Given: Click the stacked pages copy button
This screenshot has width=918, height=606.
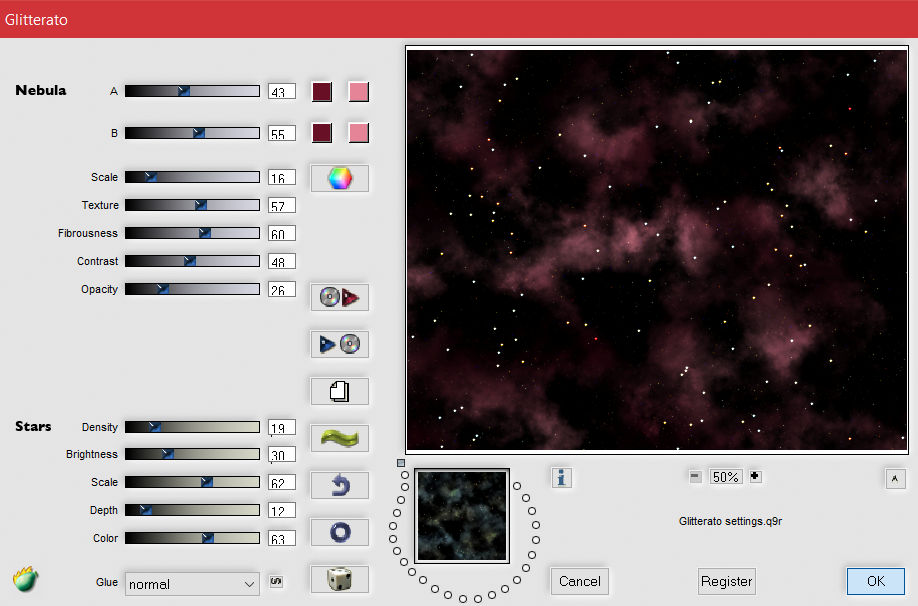Looking at the screenshot, I should tap(340, 391).
